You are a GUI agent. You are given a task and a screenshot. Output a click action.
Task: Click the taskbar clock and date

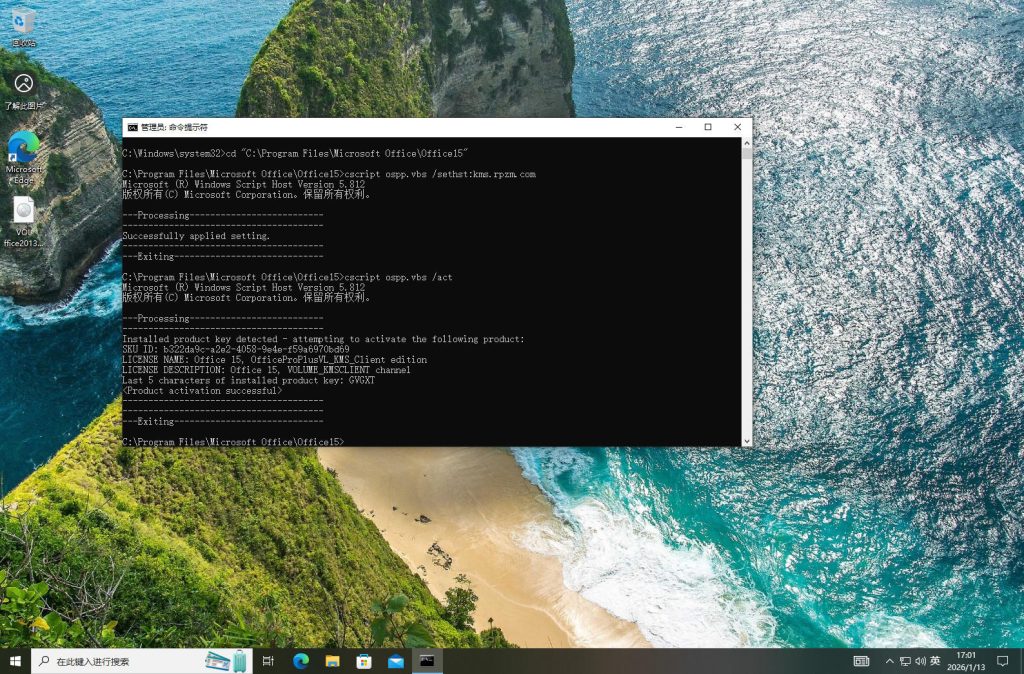tap(966, 661)
